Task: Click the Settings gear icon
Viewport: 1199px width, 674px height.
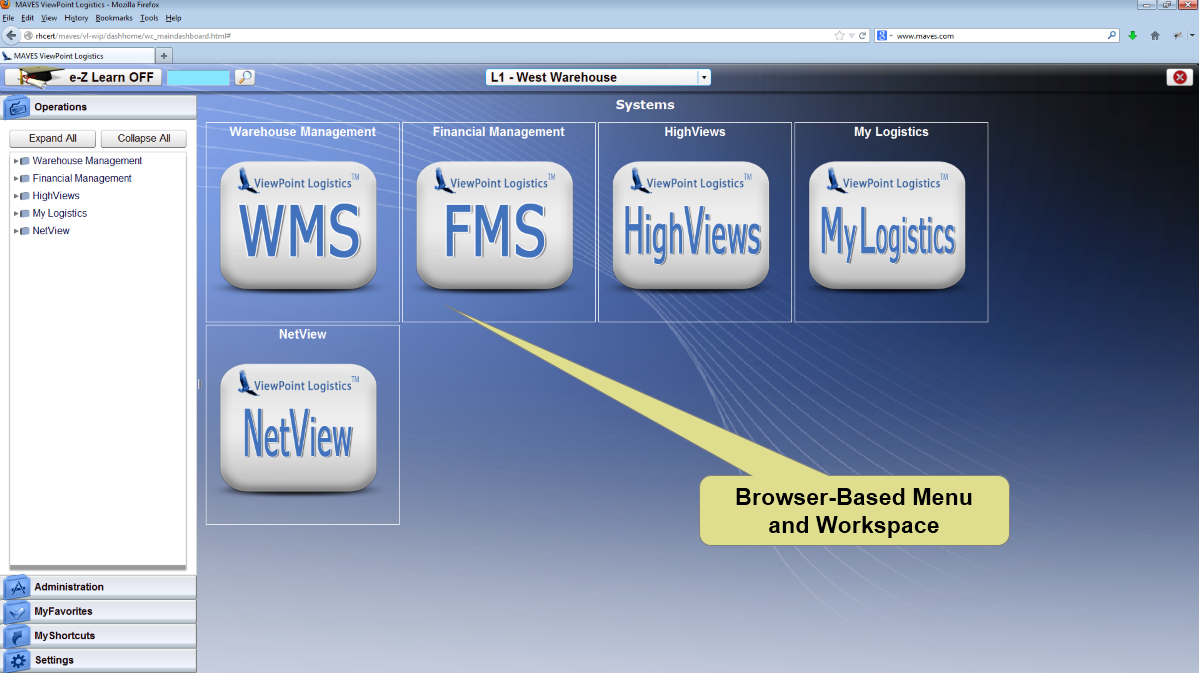Action: 17,660
